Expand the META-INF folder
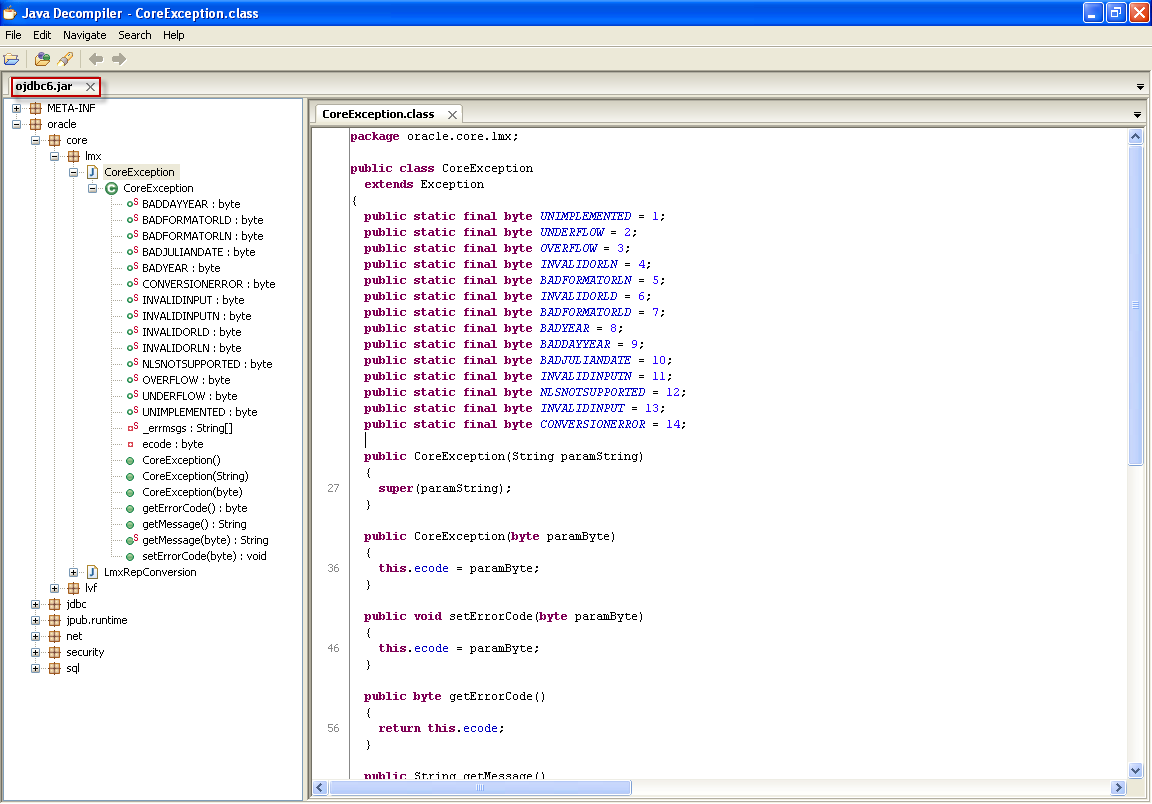This screenshot has width=1152, height=804. (17, 108)
